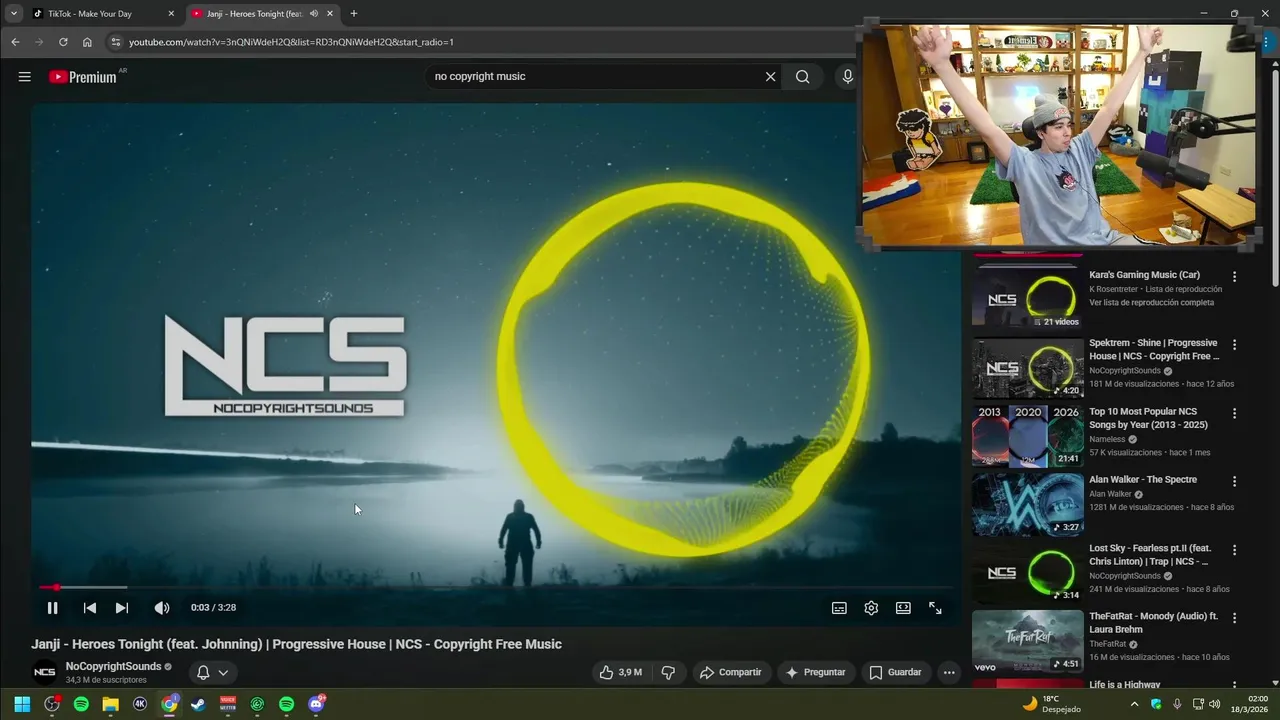Viewport: 1280px width, 720px height.
Task: Open Steam from the taskbar
Action: 198,704
